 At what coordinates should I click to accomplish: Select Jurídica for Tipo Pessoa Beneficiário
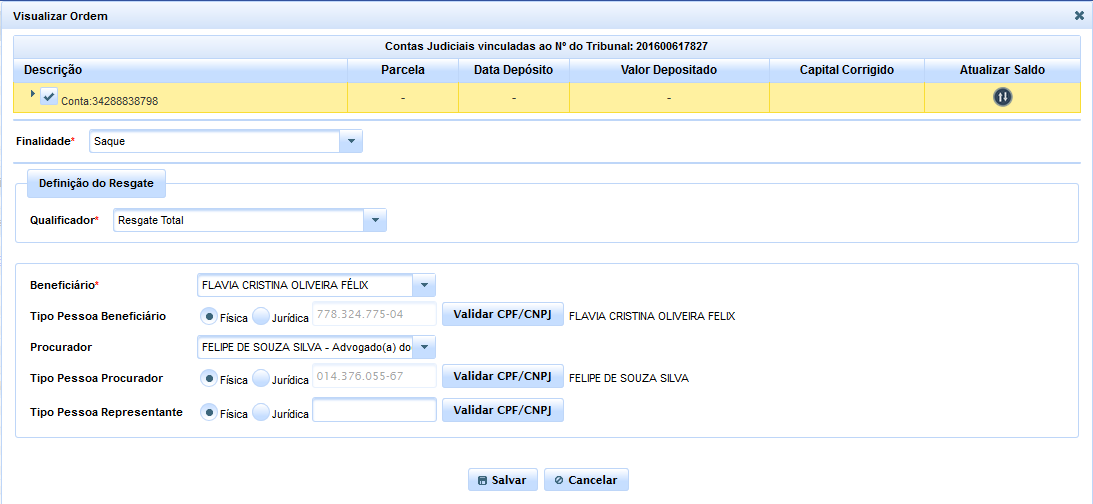click(x=261, y=316)
